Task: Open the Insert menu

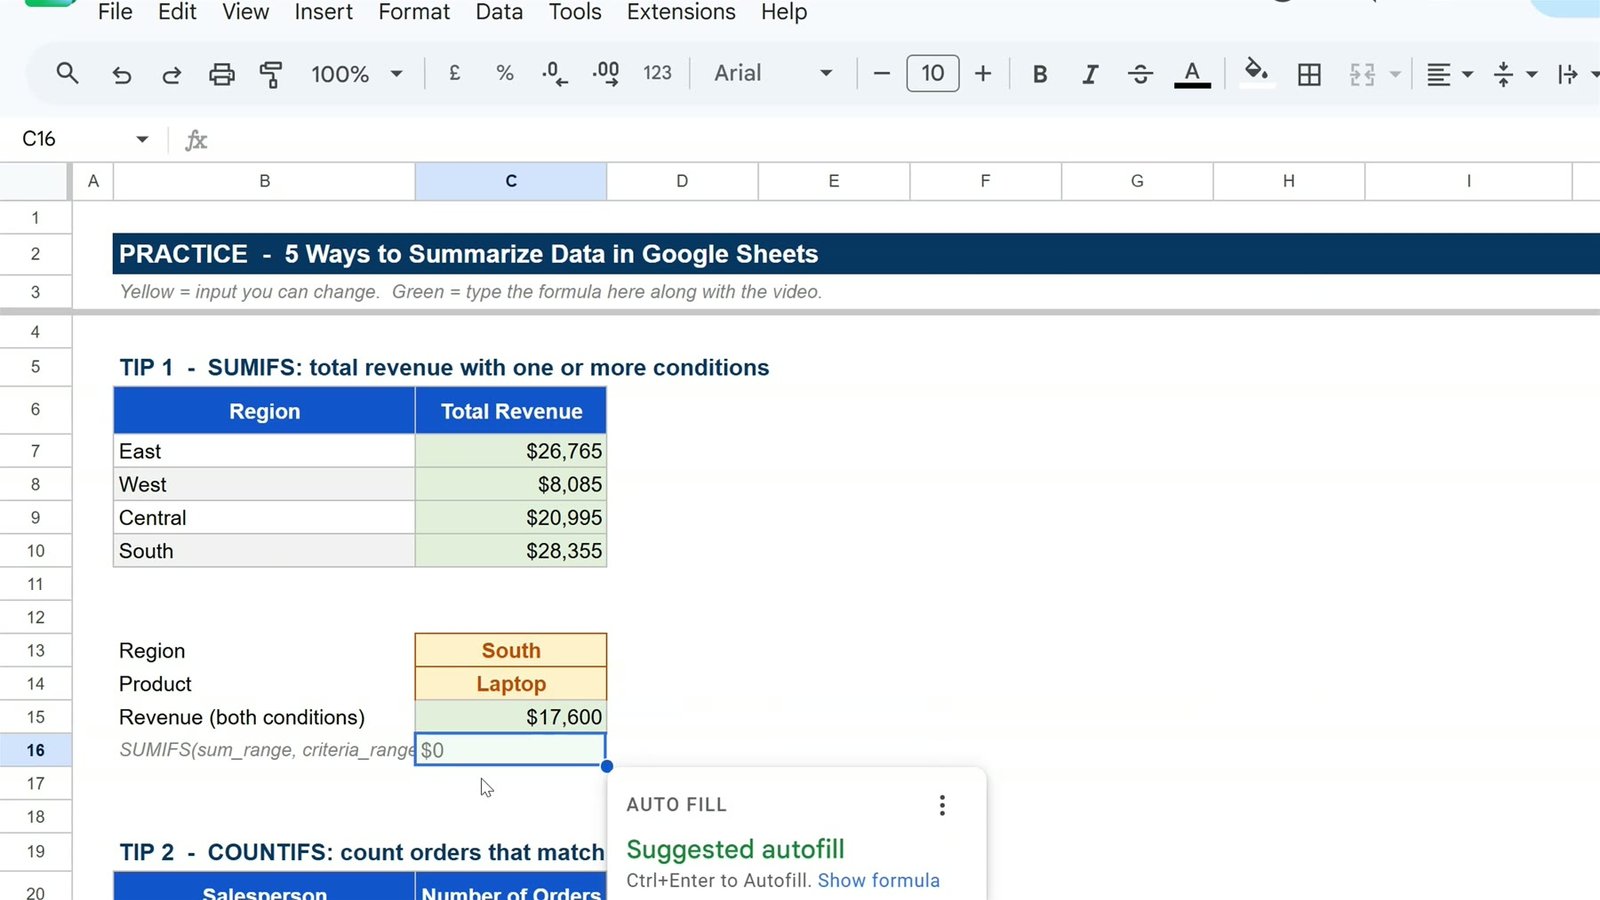Action: [x=323, y=12]
